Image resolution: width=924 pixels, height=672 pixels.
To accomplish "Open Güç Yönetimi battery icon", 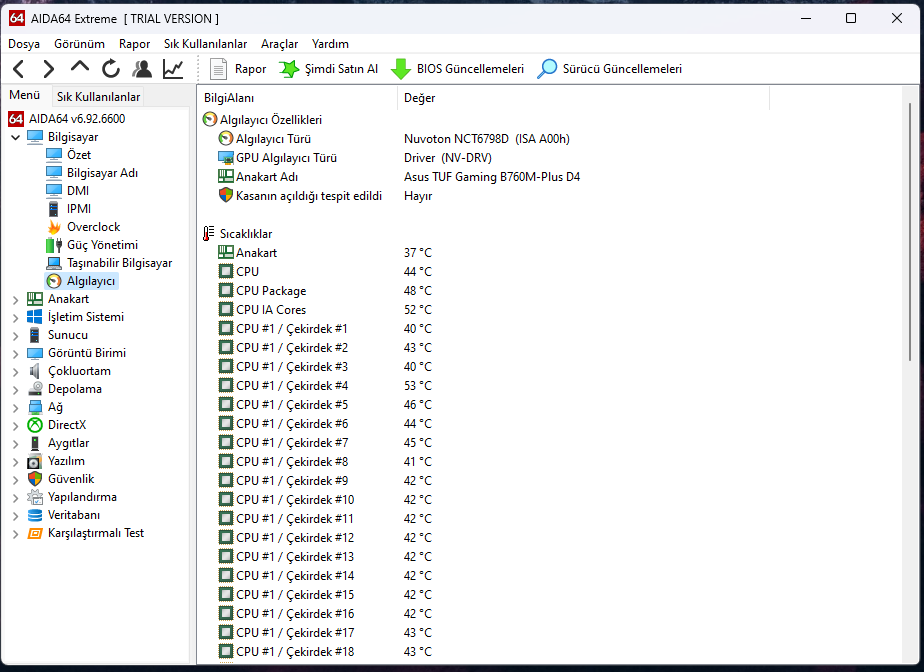I will coord(54,245).
